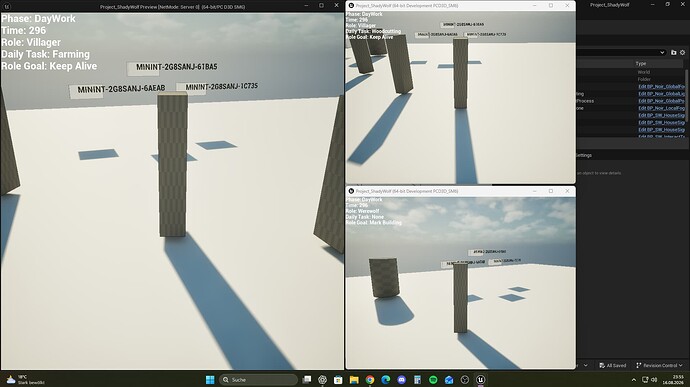Open the weather widget in the taskbar
690x387 pixels.
click(x=25, y=380)
